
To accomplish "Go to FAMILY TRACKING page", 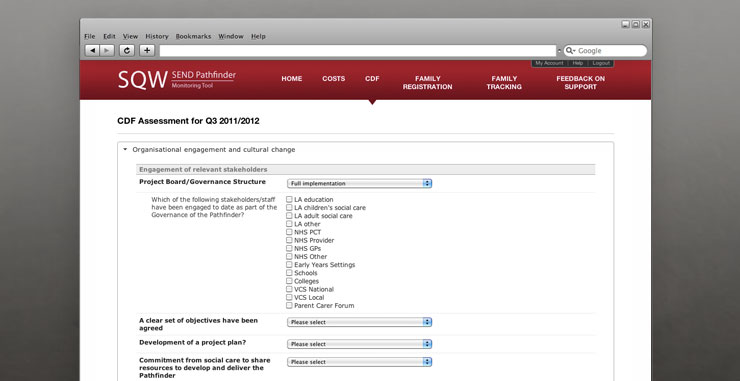I will [504, 83].
